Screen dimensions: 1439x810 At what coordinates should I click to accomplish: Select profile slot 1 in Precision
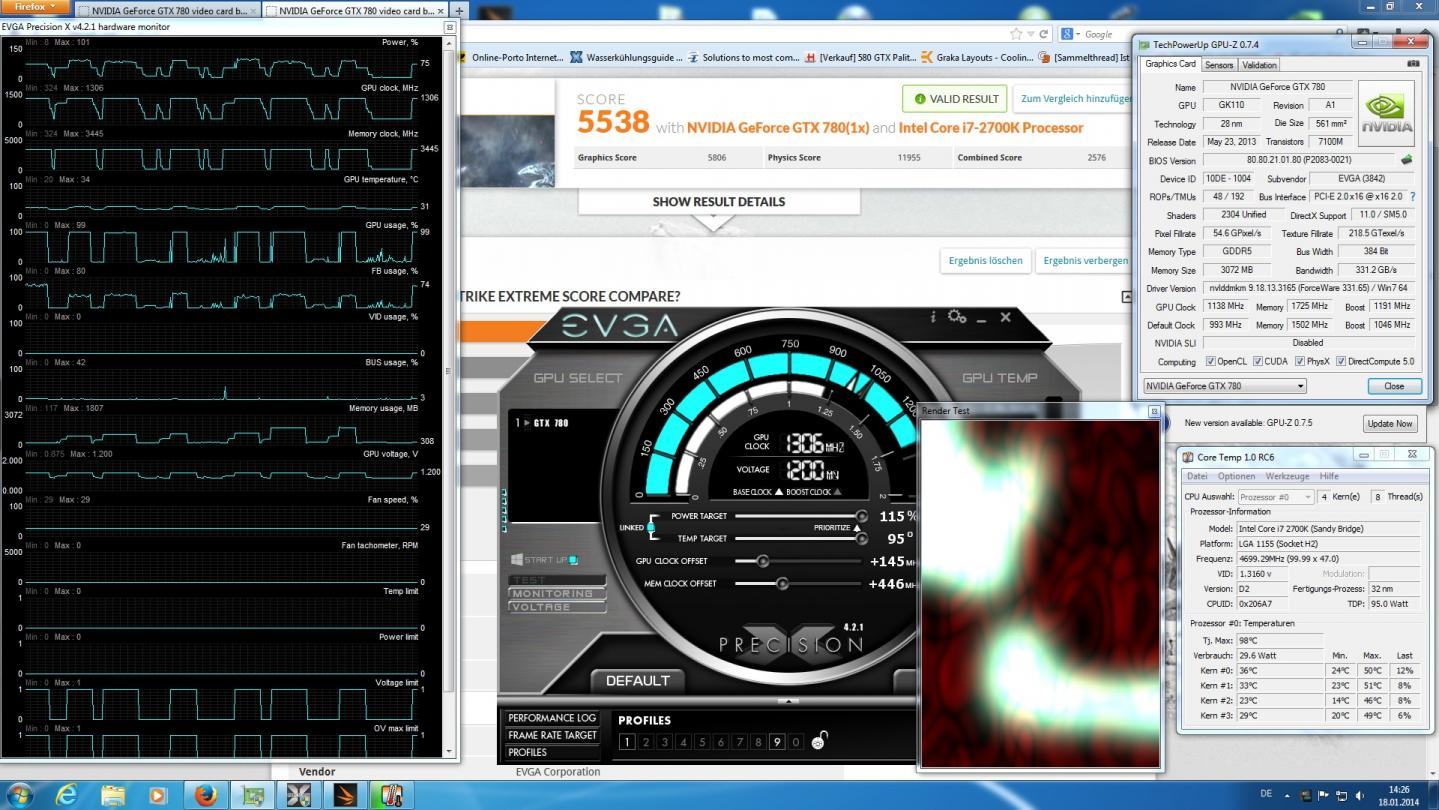[x=627, y=742]
